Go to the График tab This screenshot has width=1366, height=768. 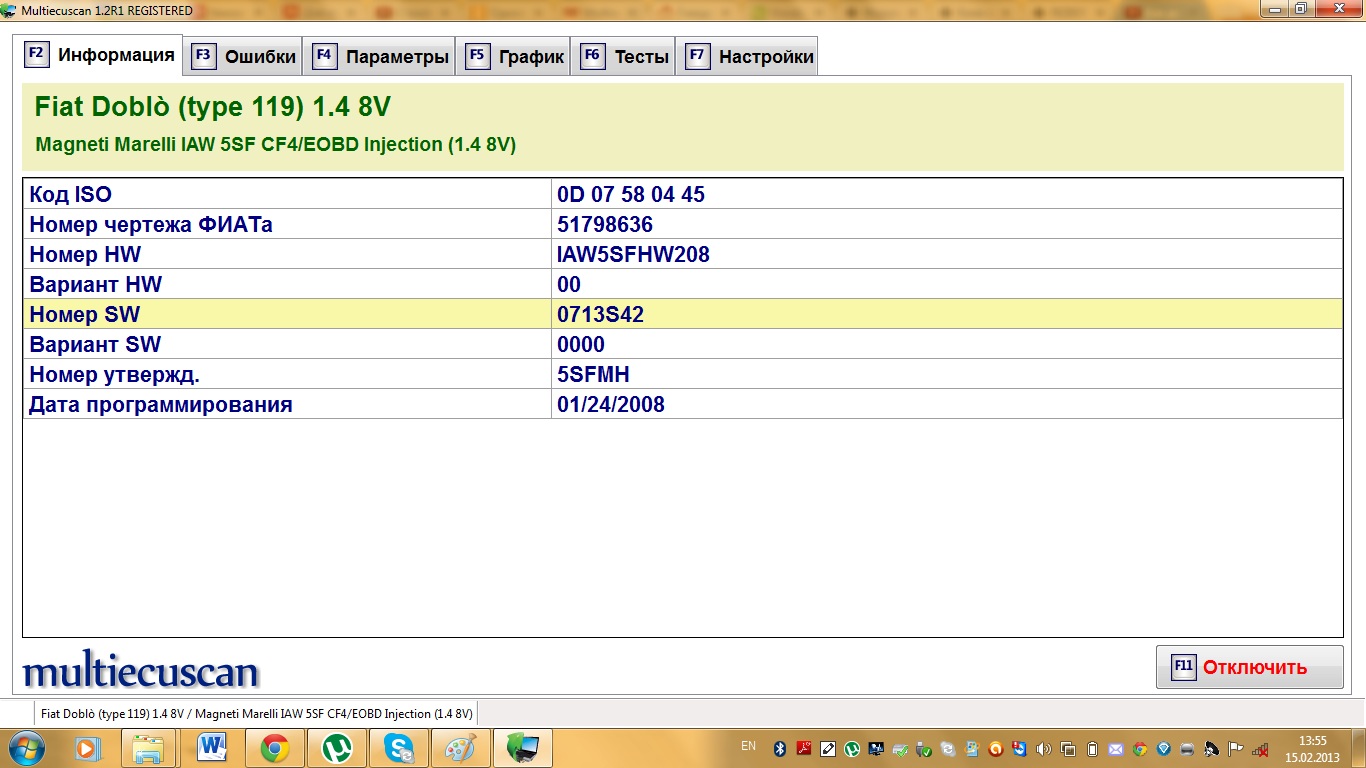(x=516, y=57)
